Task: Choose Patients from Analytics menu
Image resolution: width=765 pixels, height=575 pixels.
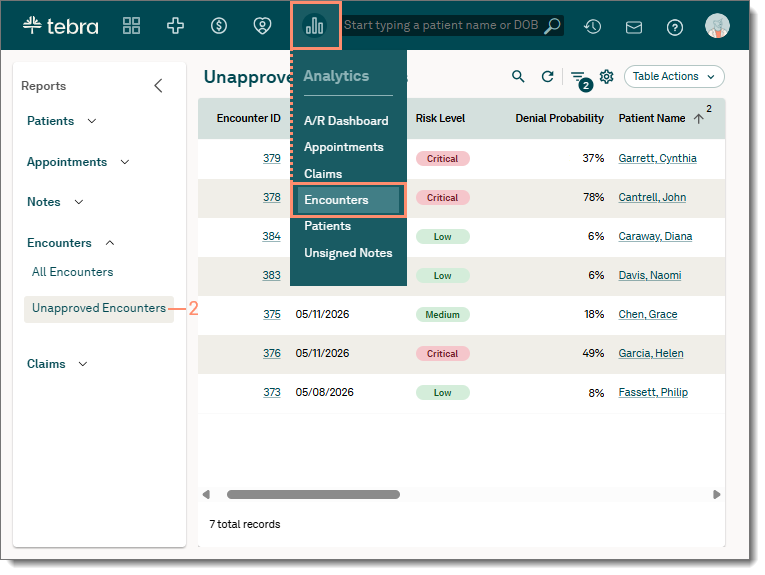Action: click(x=327, y=226)
